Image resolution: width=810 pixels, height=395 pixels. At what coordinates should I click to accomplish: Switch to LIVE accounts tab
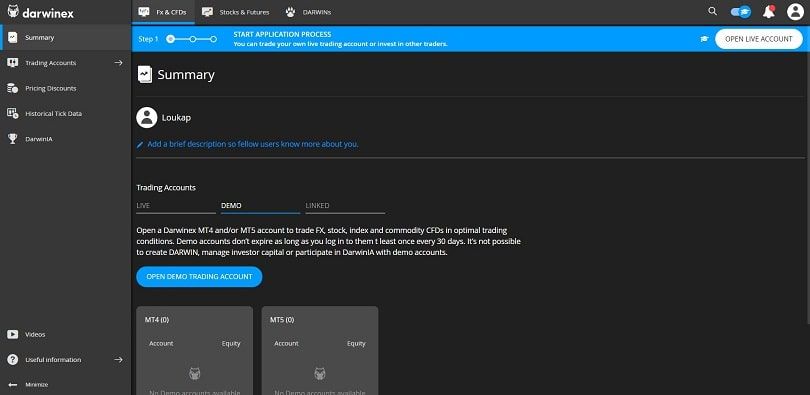coord(176,206)
